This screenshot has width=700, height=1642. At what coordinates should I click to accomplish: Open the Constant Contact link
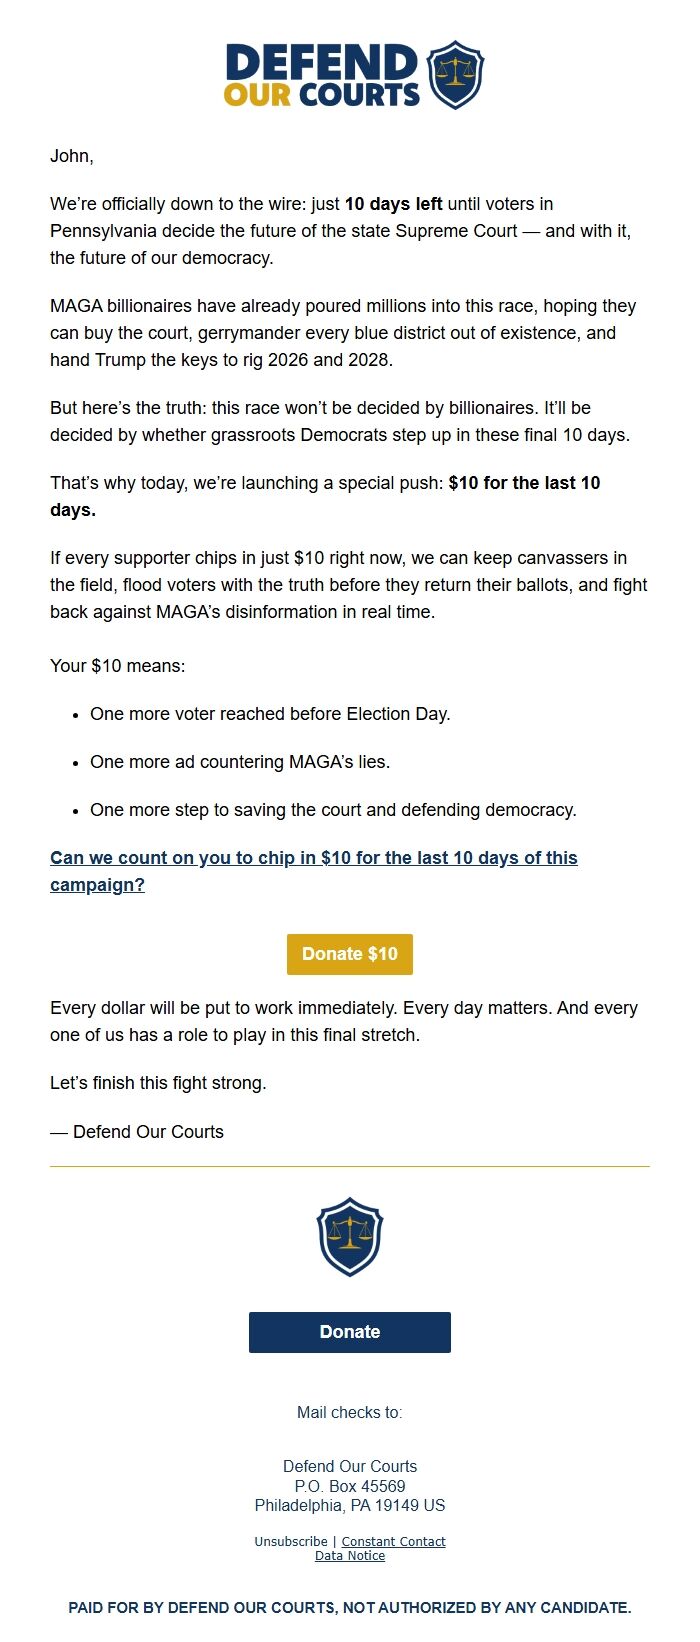click(x=393, y=1541)
